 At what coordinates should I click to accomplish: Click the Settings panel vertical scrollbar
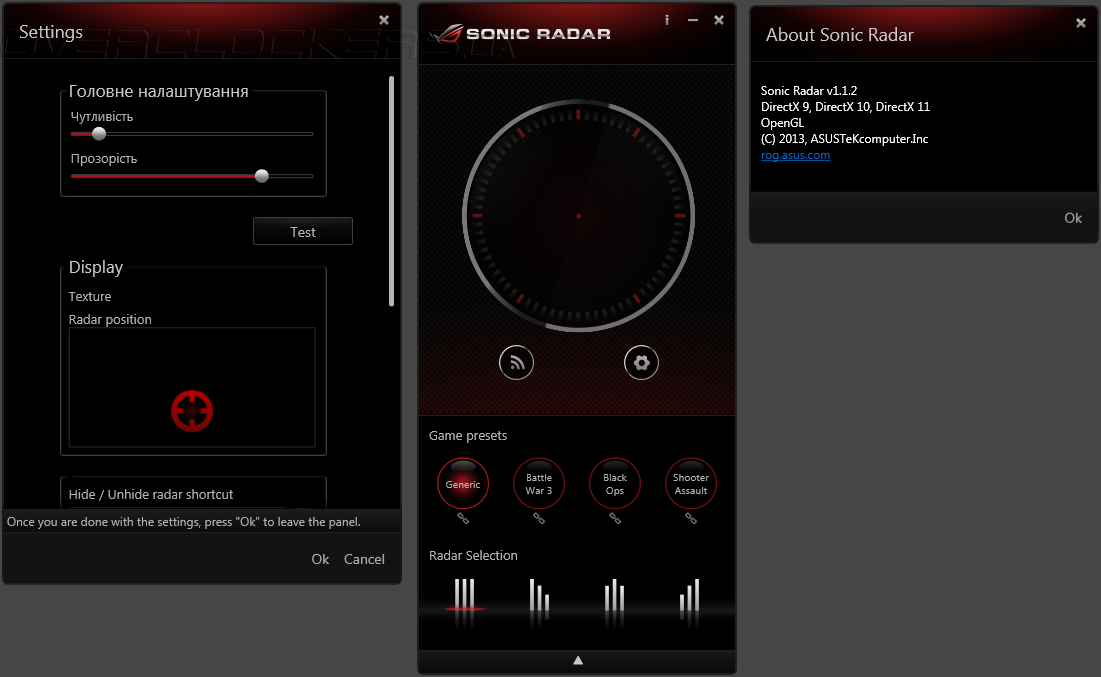pos(391,191)
